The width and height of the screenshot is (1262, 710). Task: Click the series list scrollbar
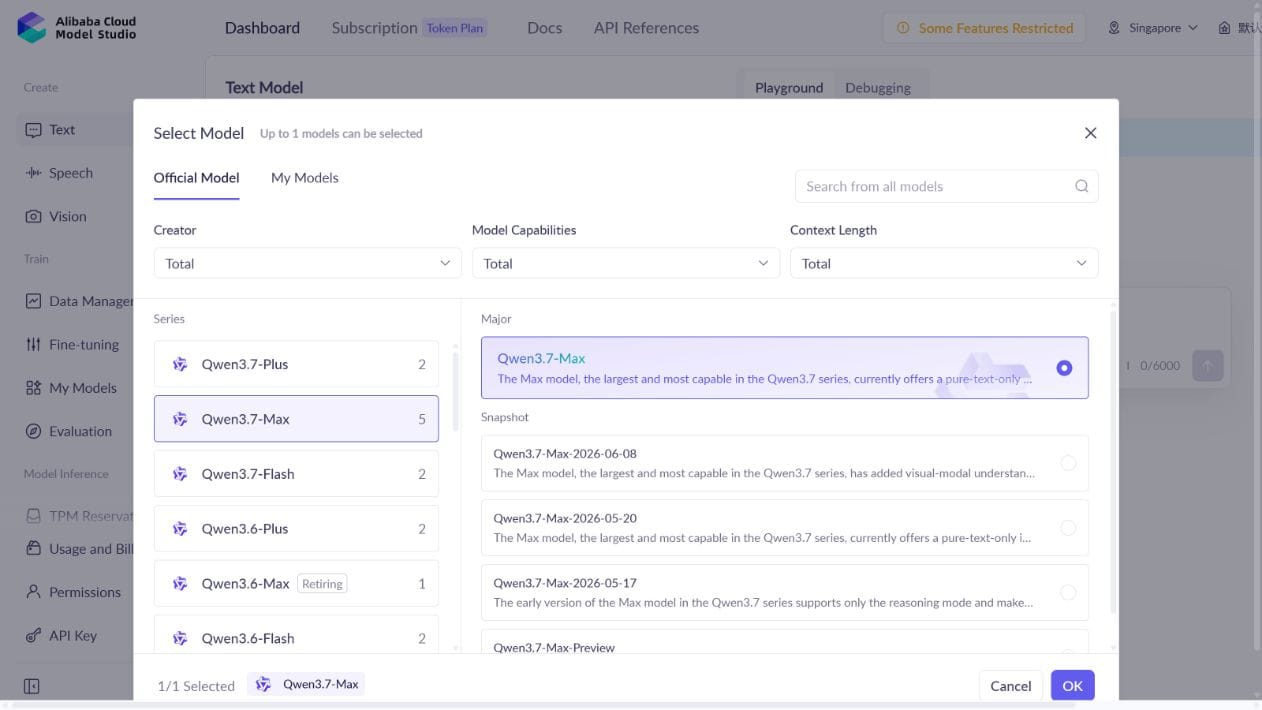[x=456, y=390]
